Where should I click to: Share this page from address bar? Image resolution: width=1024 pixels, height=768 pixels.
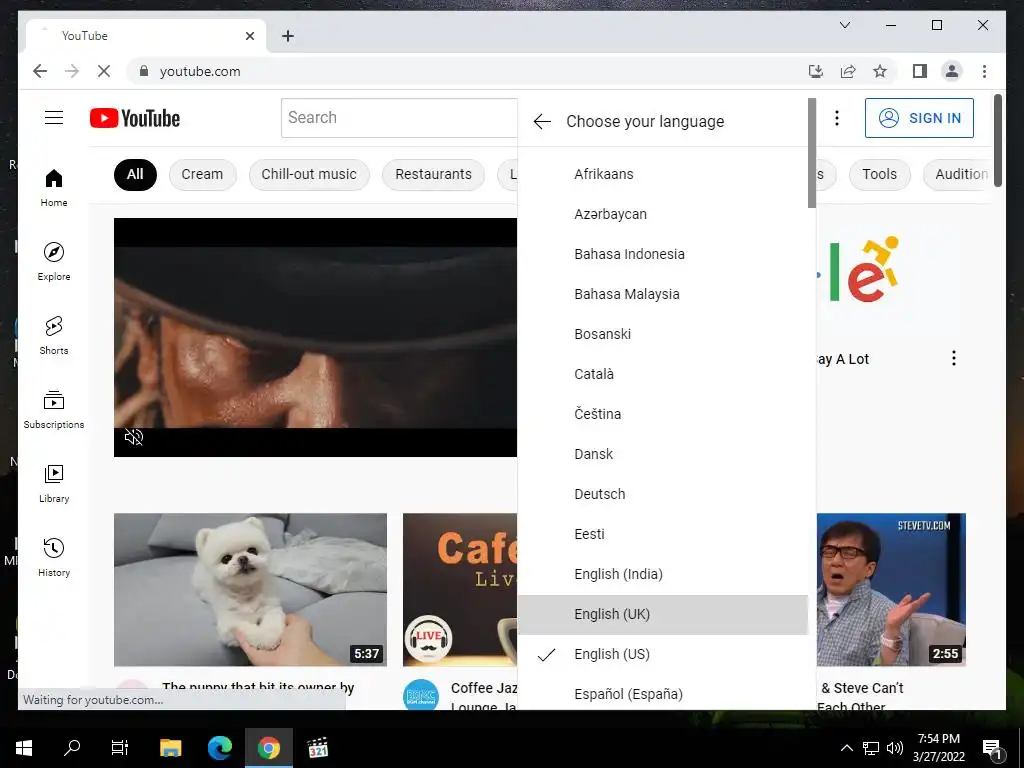pyautogui.click(x=848, y=71)
